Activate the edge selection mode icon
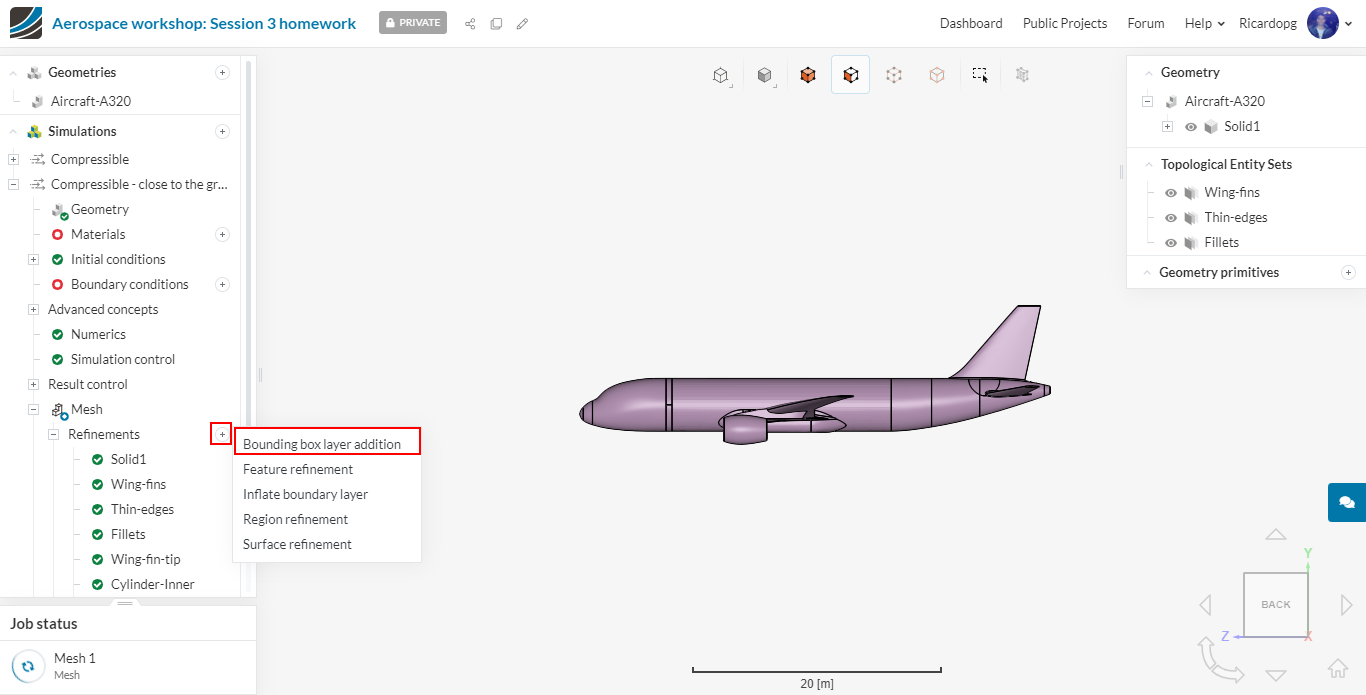 (937, 75)
